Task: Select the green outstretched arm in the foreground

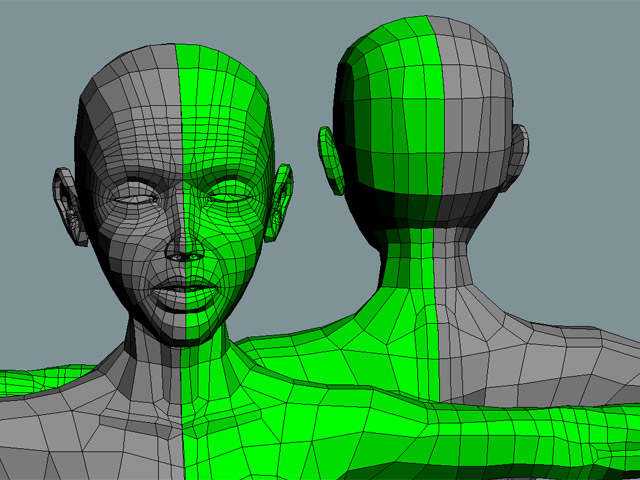Action: (x=500, y=430)
